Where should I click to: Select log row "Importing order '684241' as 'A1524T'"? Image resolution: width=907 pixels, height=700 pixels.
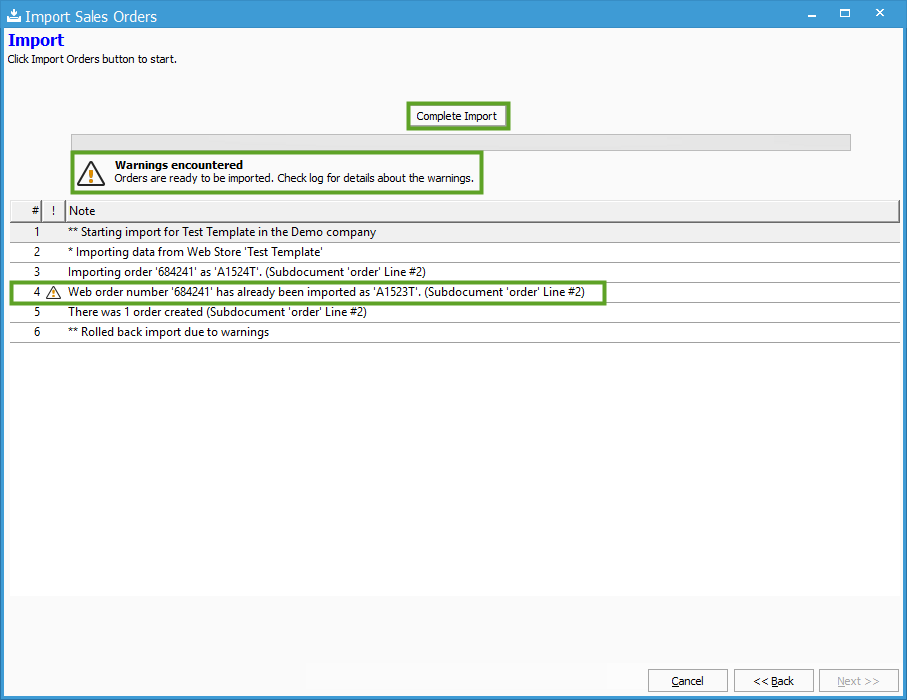455,272
